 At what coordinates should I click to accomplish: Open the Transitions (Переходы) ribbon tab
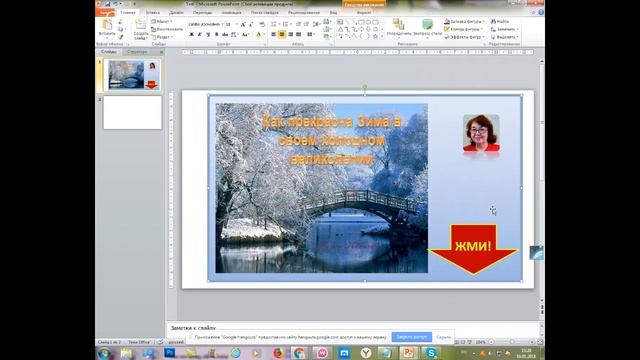202,13
